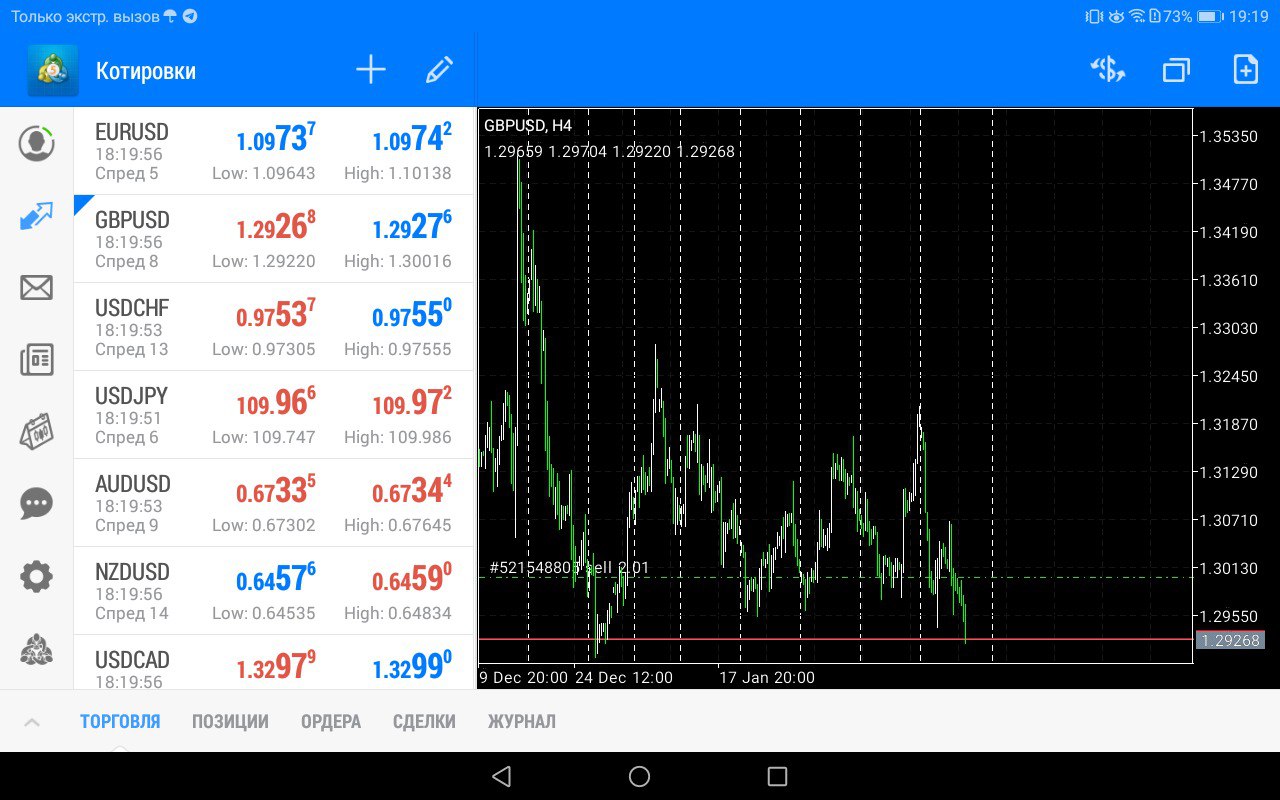Viewport: 1280px width, 800px height.
Task: Tap USDJPY bid price 109.966
Action: [276, 402]
